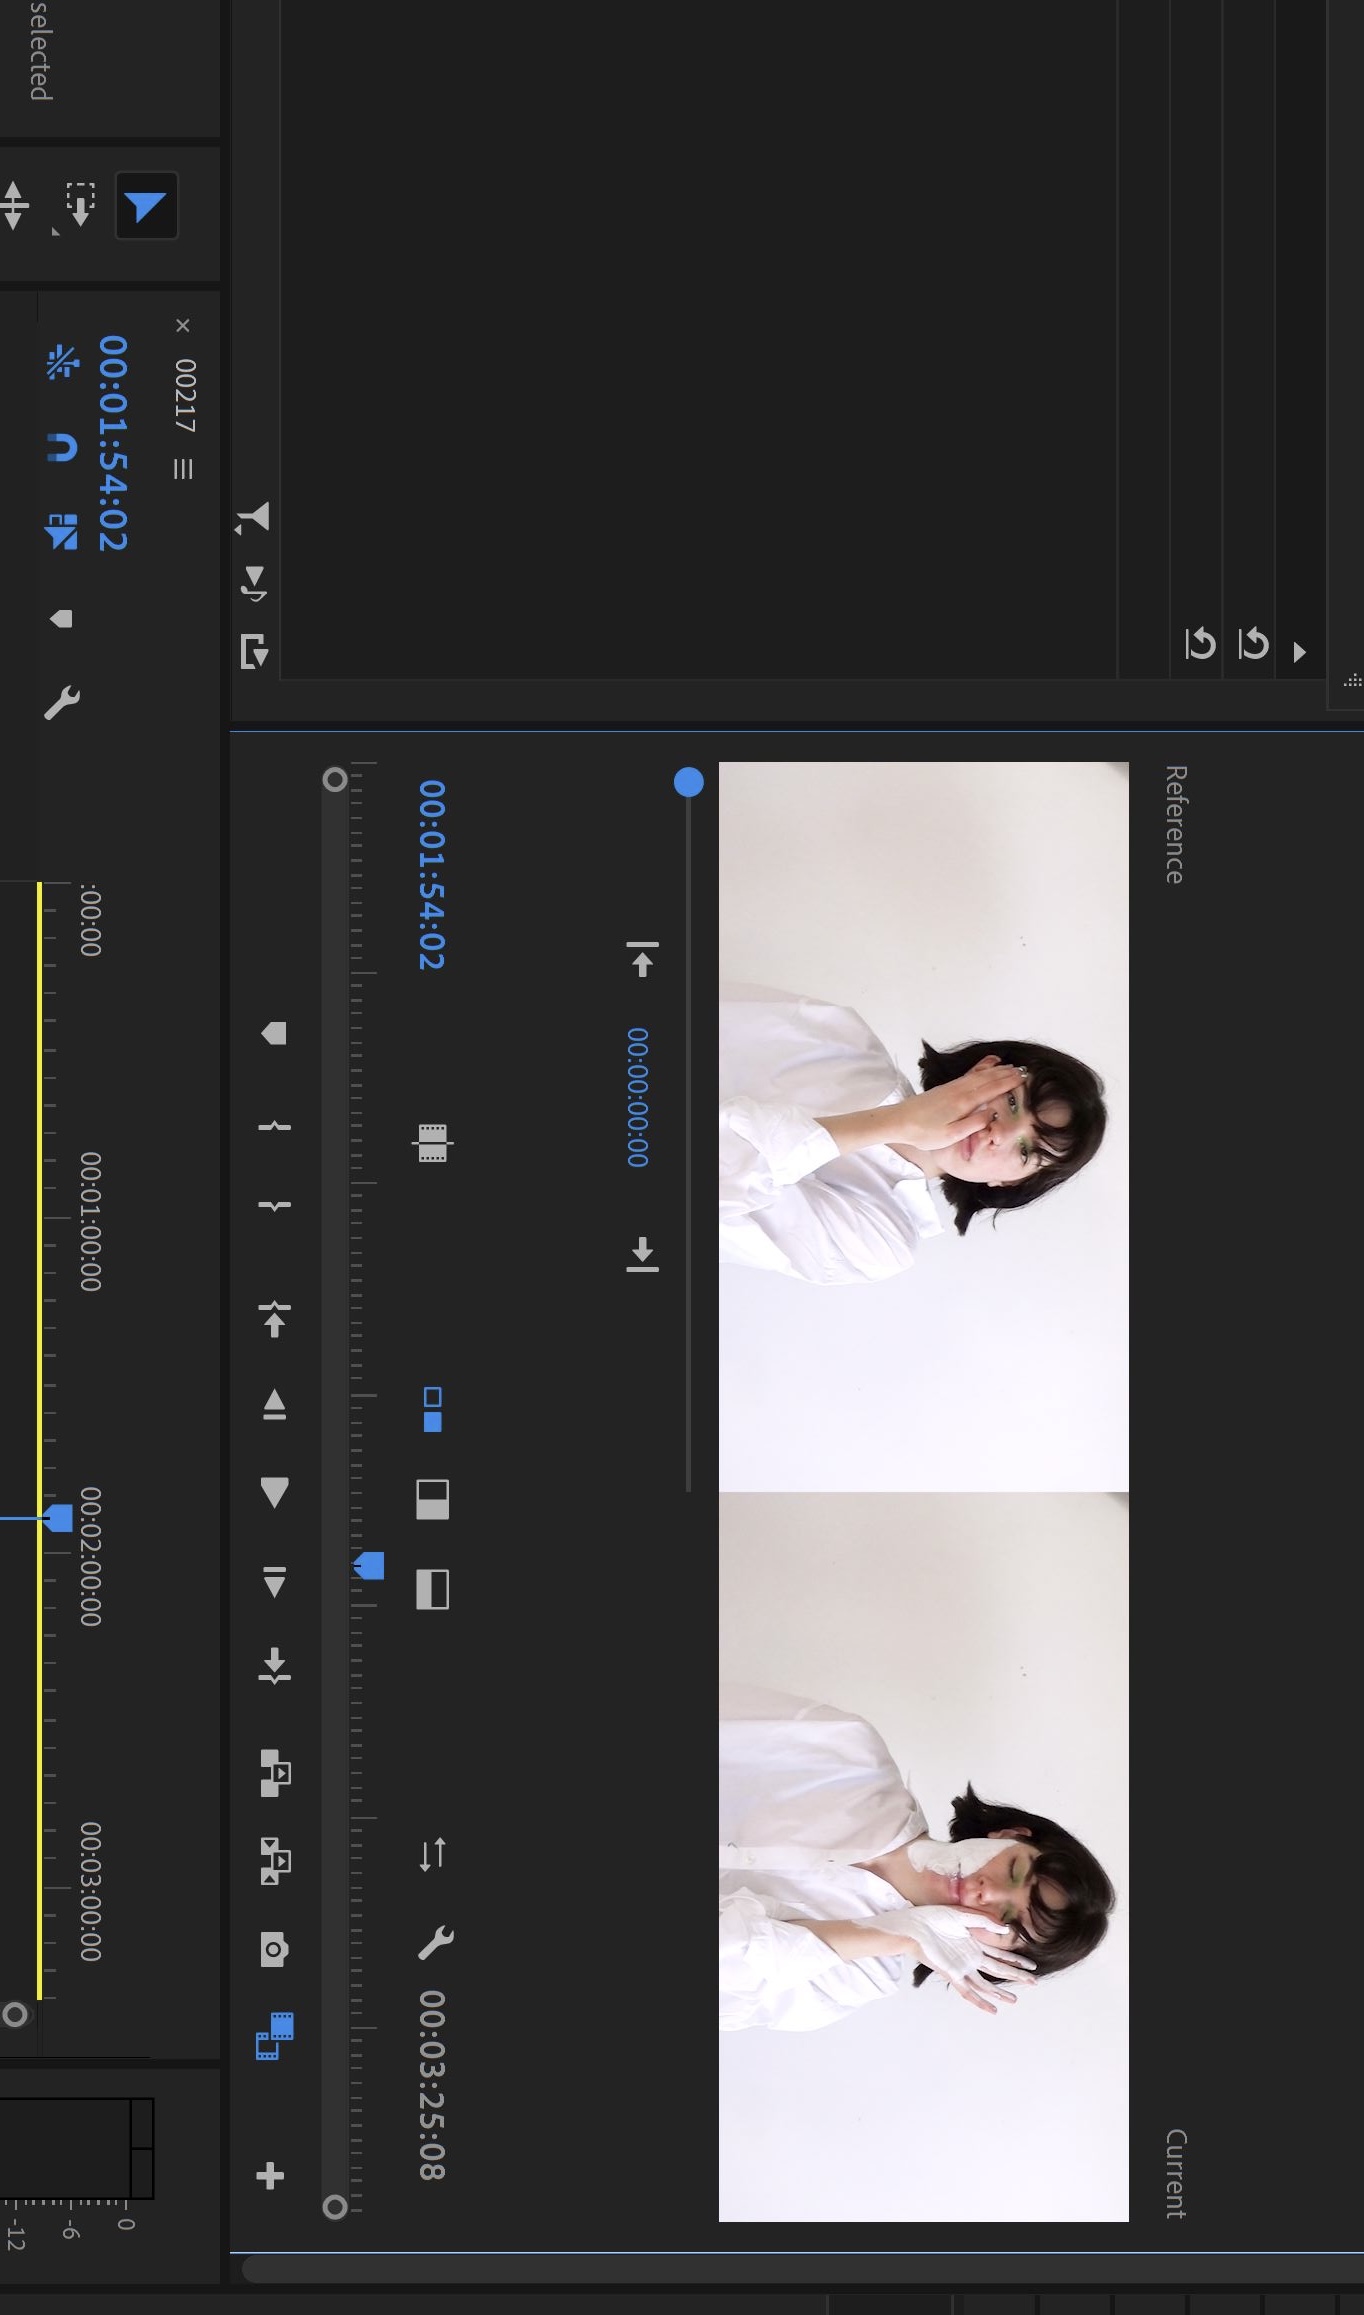
Task: Select the 00217 sequence tab
Action: coord(185,395)
